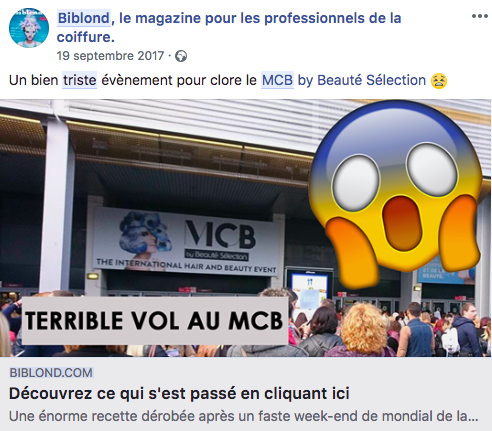Image resolution: width=492 pixels, height=431 pixels.
Task: Click the highlighted word triste
Action: (80, 80)
